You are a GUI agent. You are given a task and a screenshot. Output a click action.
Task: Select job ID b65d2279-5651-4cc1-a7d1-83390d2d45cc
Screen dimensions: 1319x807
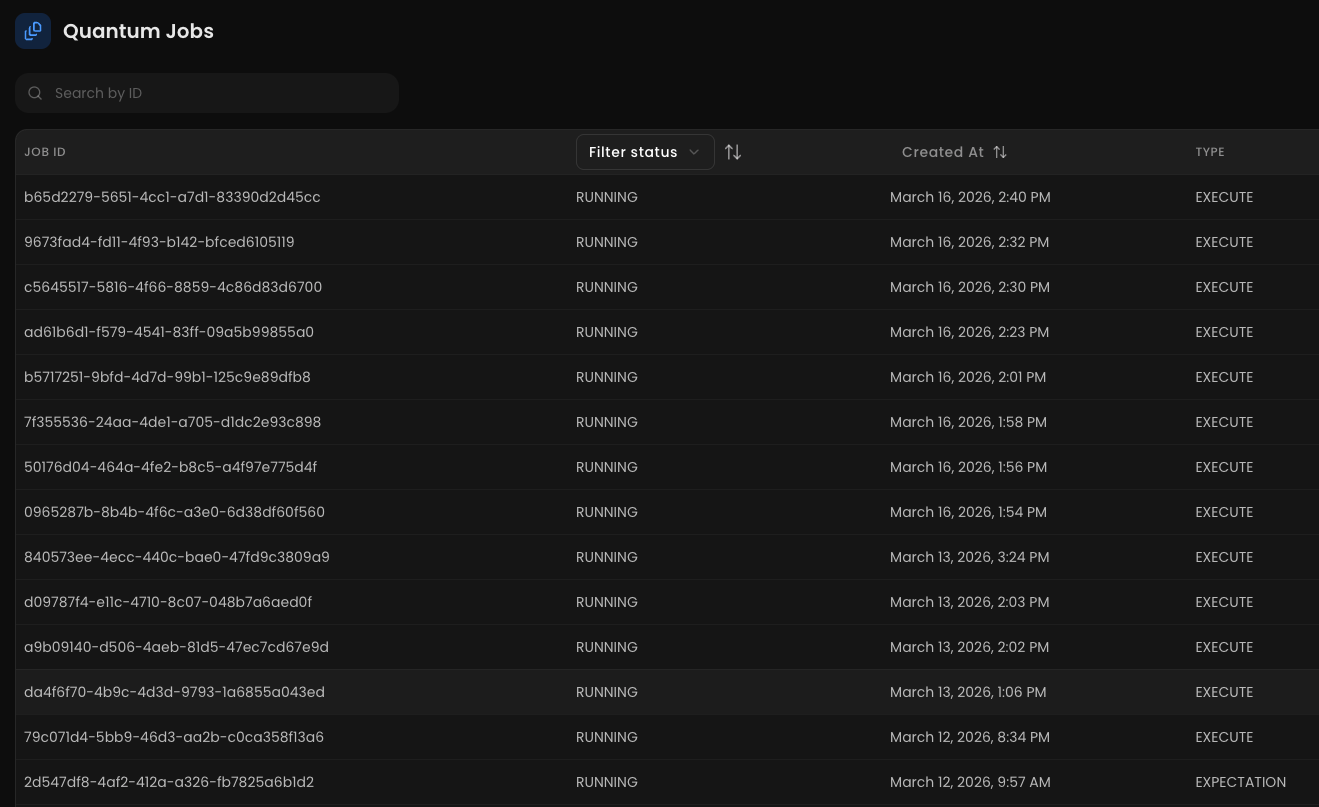[172, 197]
